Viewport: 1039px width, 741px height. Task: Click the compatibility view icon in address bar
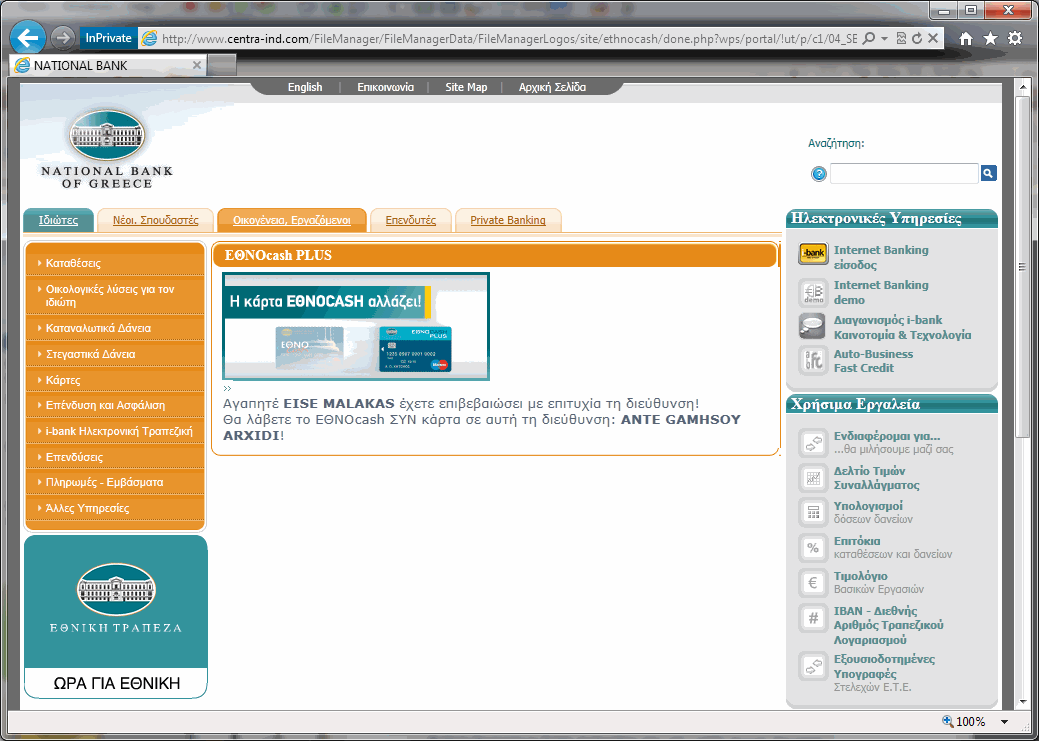click(901, 38)
